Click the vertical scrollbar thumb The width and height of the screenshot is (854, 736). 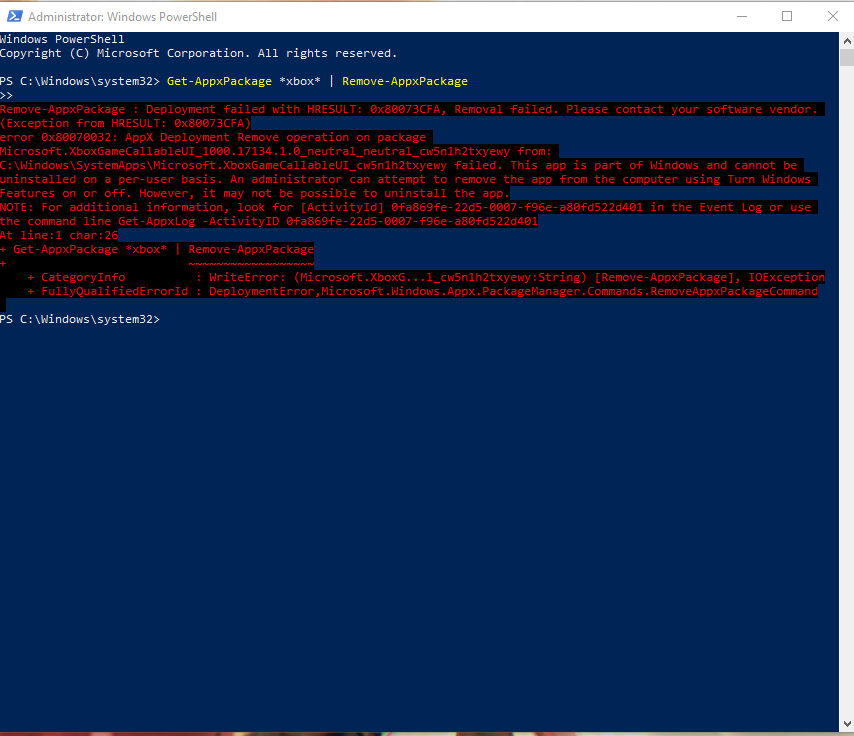click(846, 57)
